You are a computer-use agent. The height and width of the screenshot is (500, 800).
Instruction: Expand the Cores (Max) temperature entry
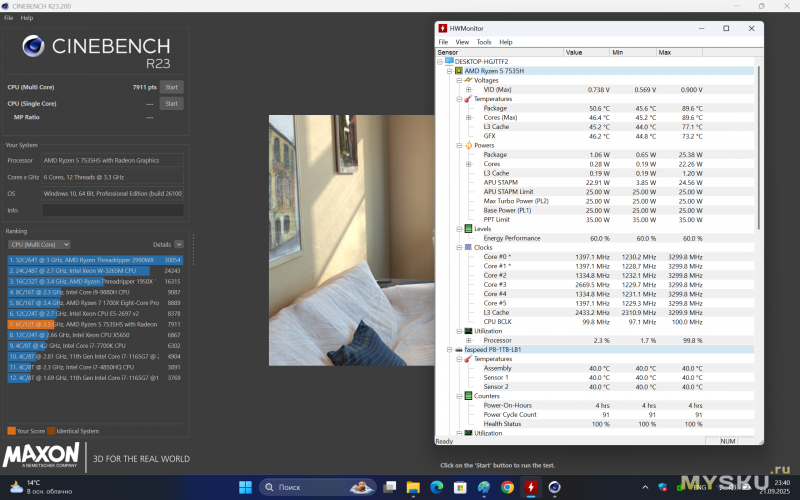pos(468,117)
